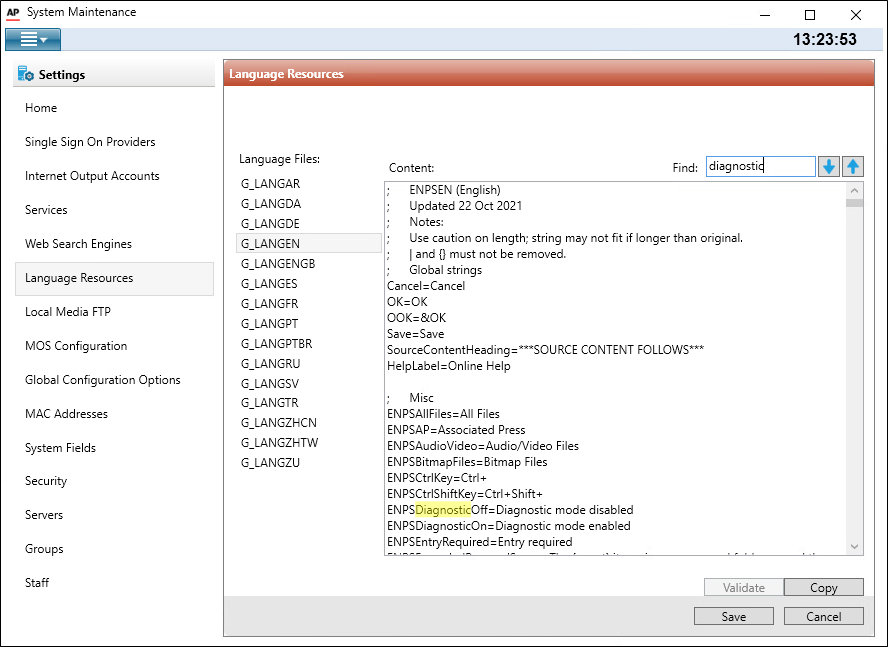Choose the G_LANGPTBR language file
888x647 pixels.
click(276, 344)
